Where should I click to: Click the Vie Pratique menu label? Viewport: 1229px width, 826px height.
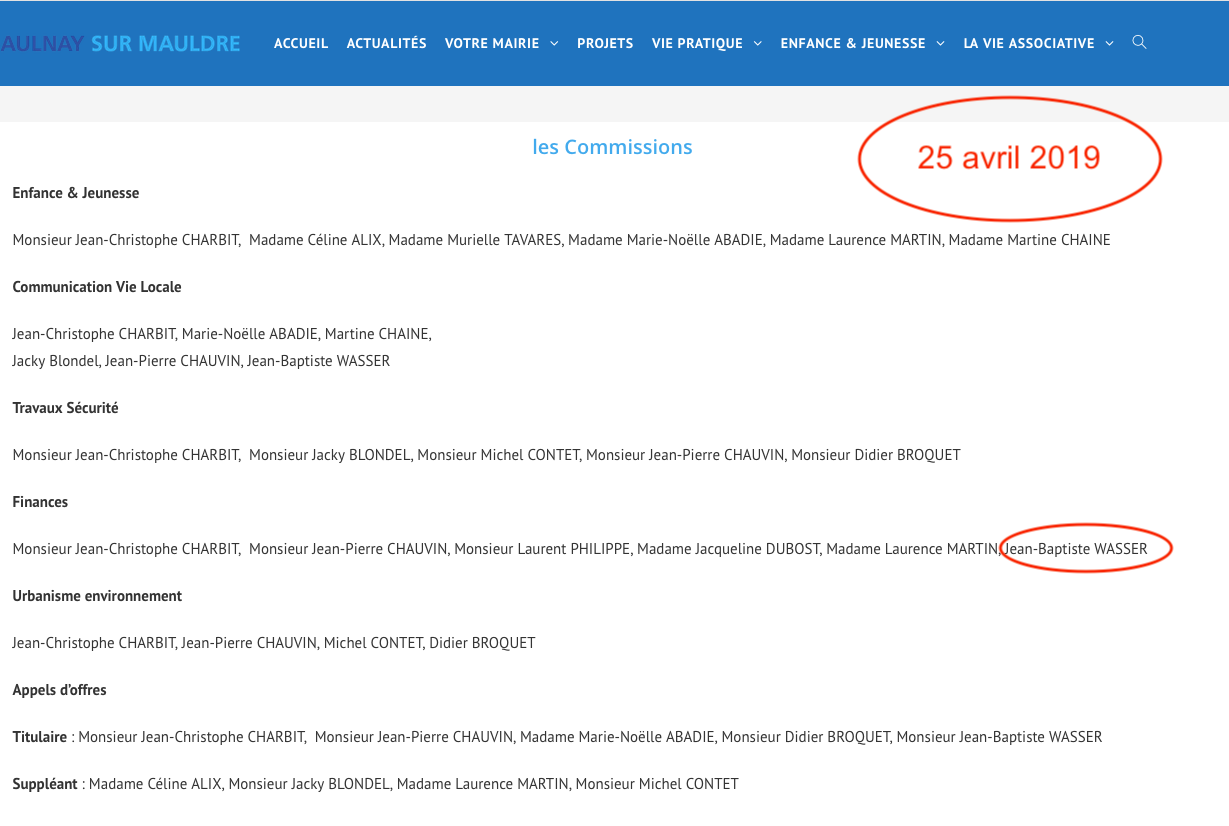pos(697,43)
